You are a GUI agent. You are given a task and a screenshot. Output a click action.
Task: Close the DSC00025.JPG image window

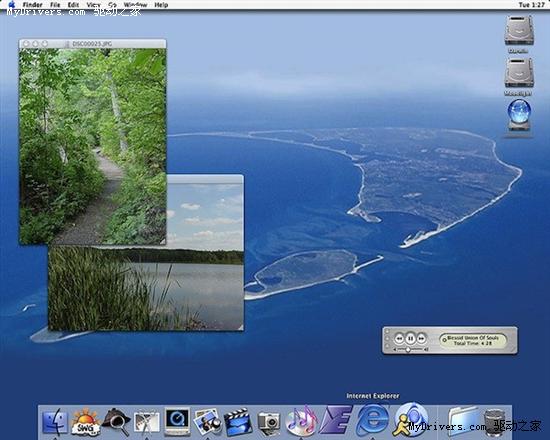pos(26,44)
